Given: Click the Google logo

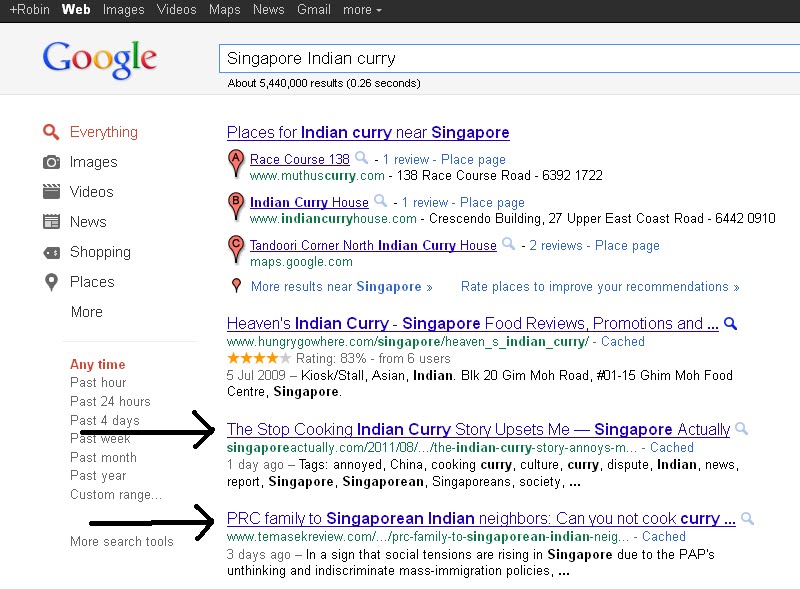Looking at the screenshot, I should tap(99, 59).
